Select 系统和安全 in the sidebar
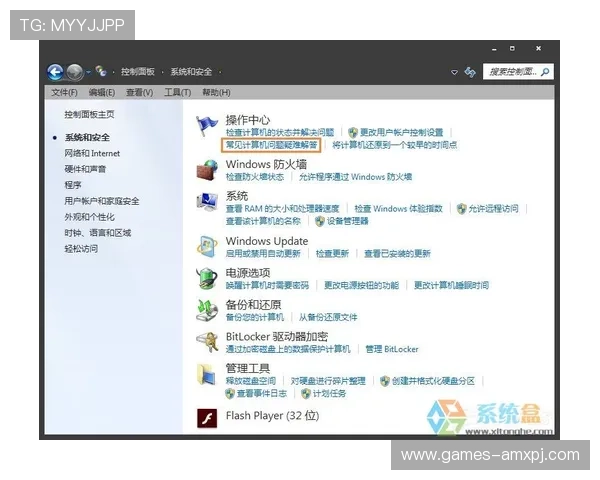The width and height of the screenshot is (600, 480). (x=87, y=137)
